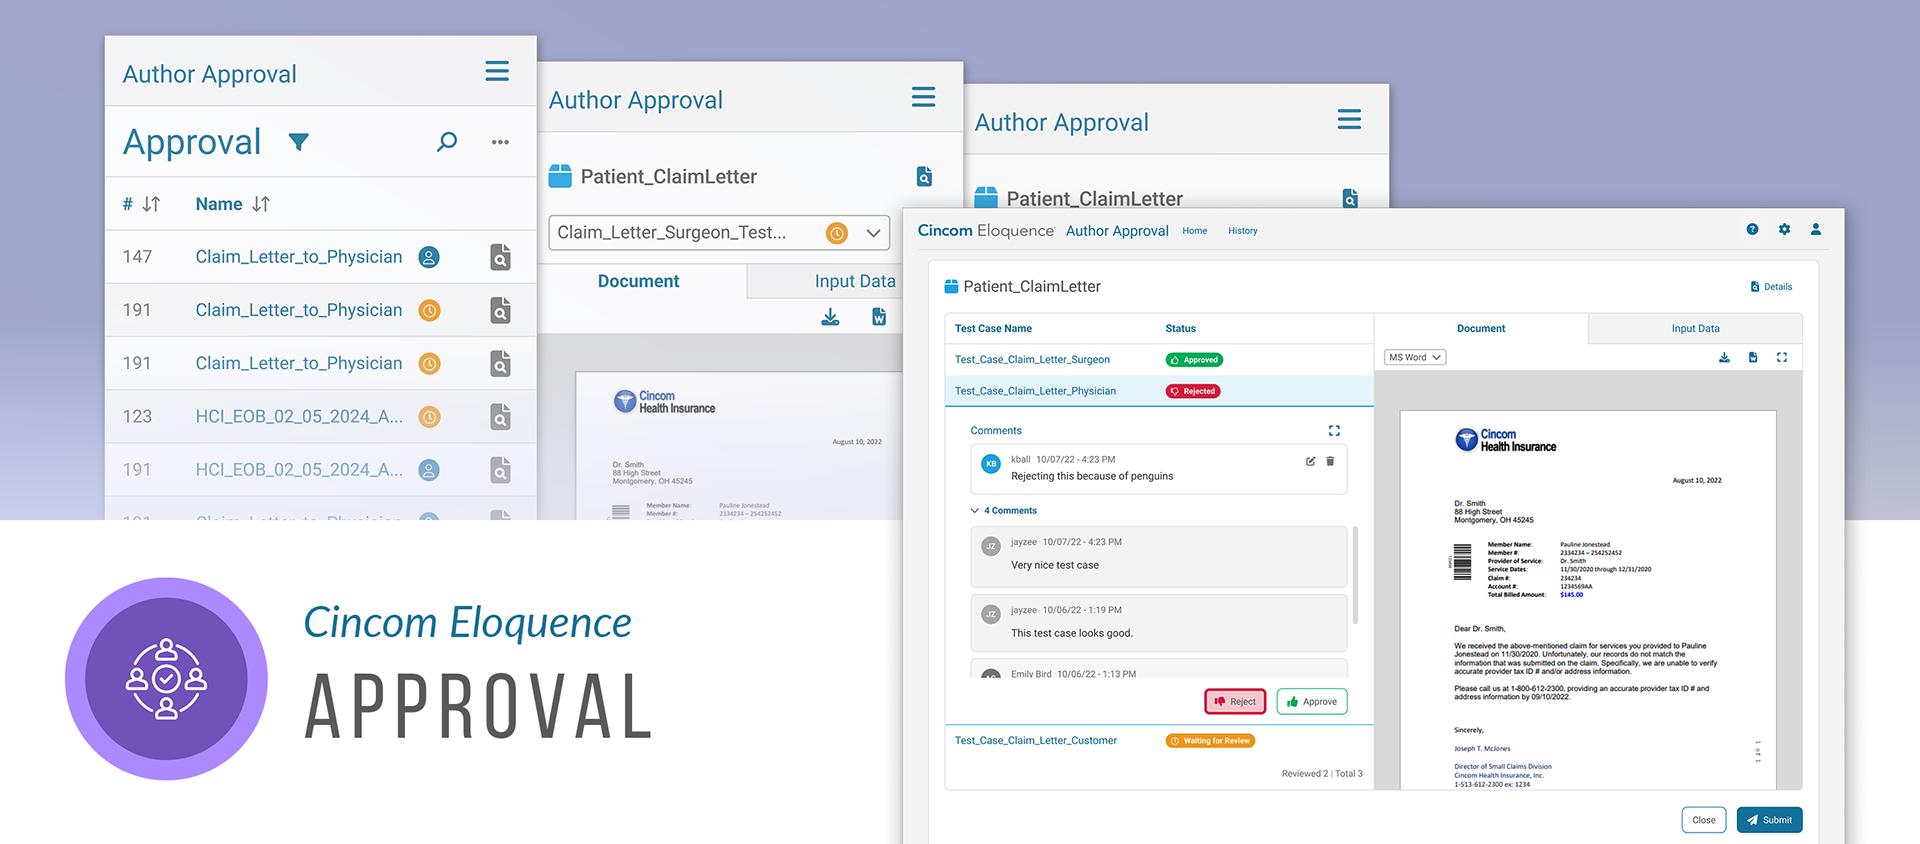Click History in Cincom Eloquence header
Image resolution: width=1920 pixels, height=844 pixels.
(x=1242, y=231)
